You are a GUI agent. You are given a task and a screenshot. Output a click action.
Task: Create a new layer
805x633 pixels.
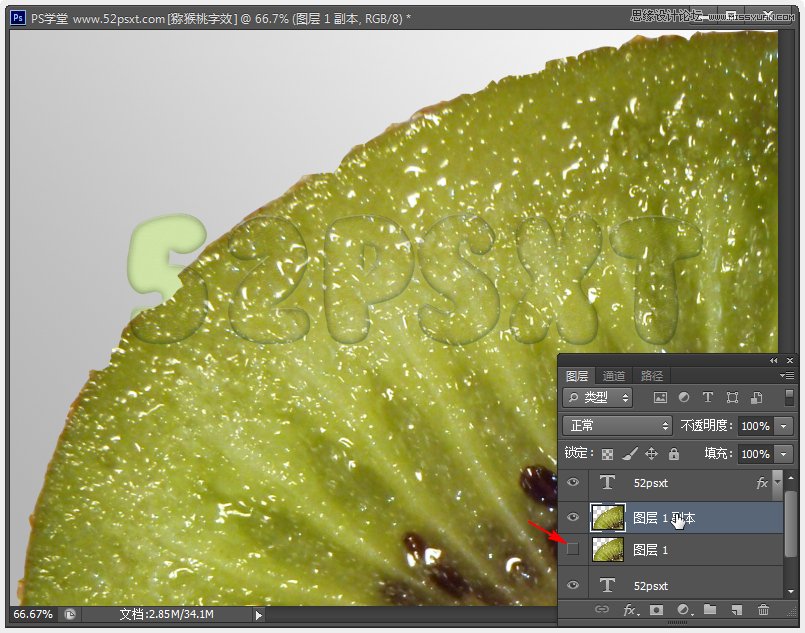(x=735, y=609)
